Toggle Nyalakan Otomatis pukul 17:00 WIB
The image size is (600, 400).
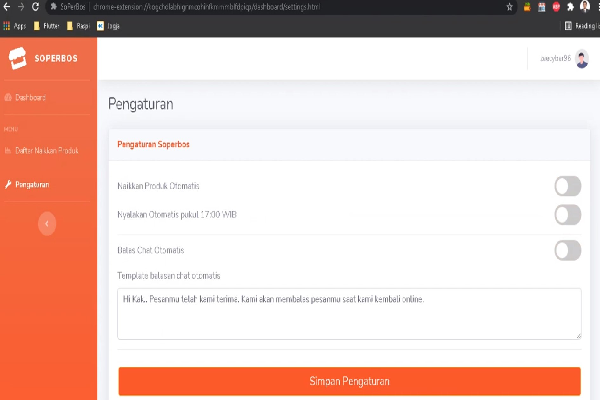(x=568, y=215)
